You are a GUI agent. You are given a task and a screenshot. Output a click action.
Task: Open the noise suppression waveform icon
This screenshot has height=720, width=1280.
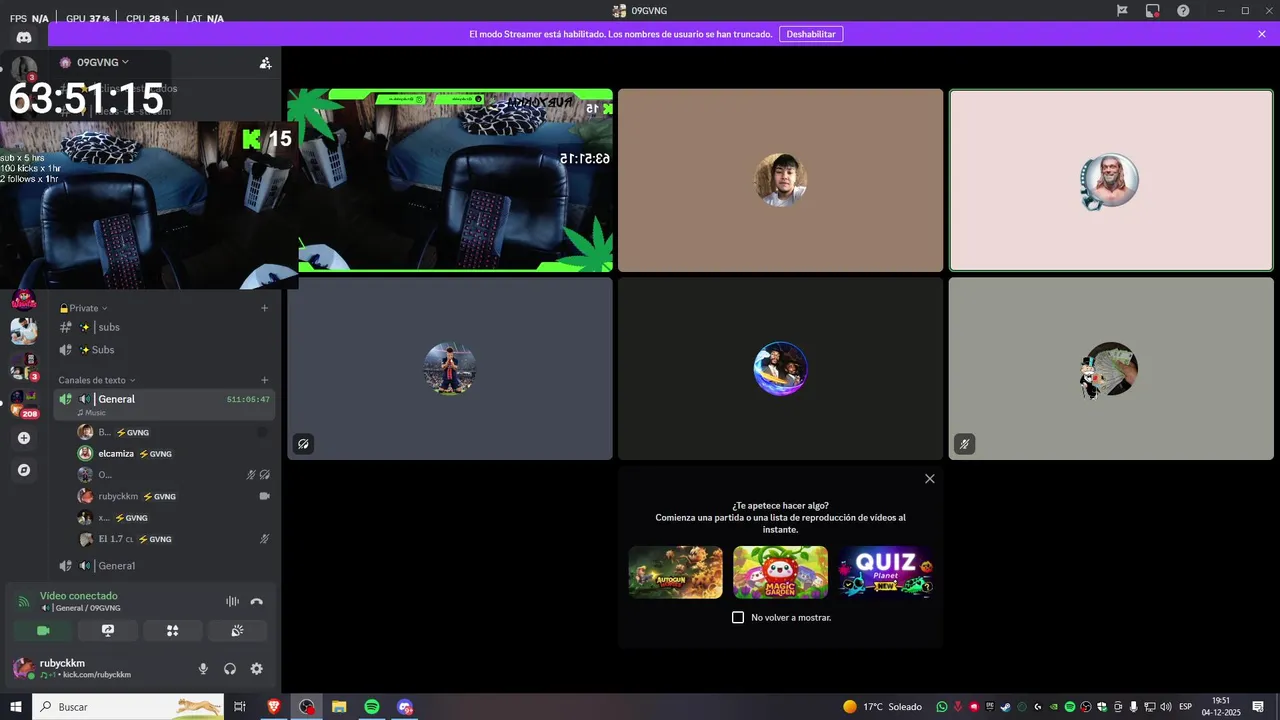pyautogui.click(x=232, y=602)
